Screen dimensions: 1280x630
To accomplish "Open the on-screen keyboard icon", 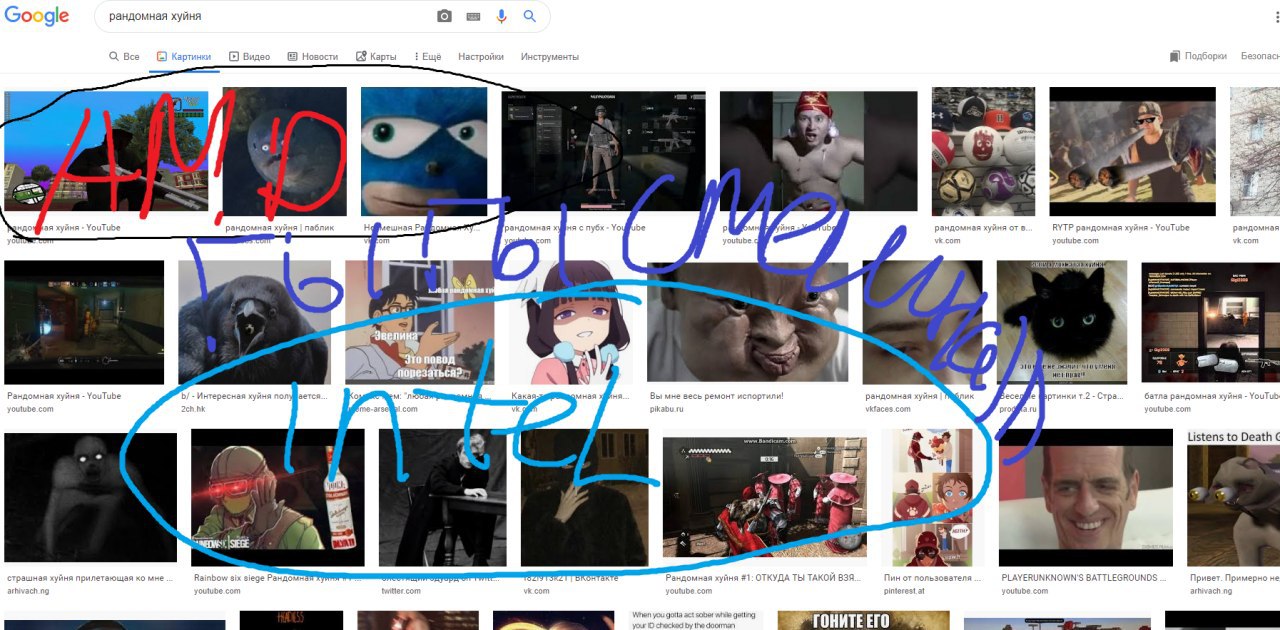I will (x=473, y=17).
